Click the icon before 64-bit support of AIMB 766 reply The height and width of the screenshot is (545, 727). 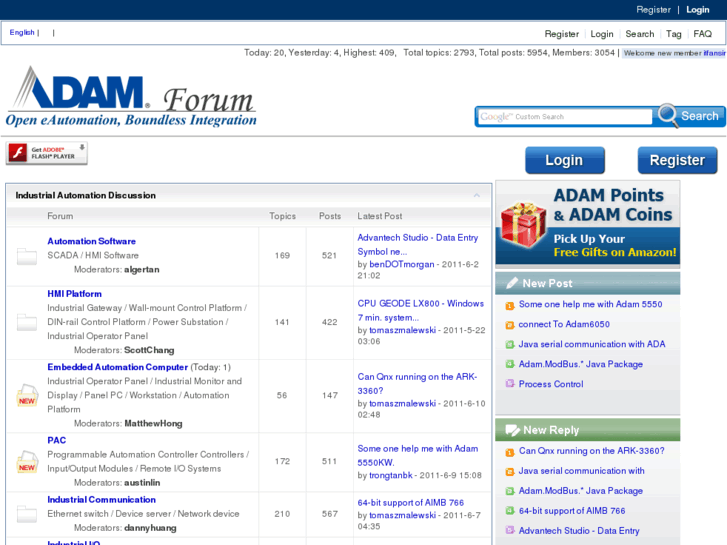pos(510,511)
